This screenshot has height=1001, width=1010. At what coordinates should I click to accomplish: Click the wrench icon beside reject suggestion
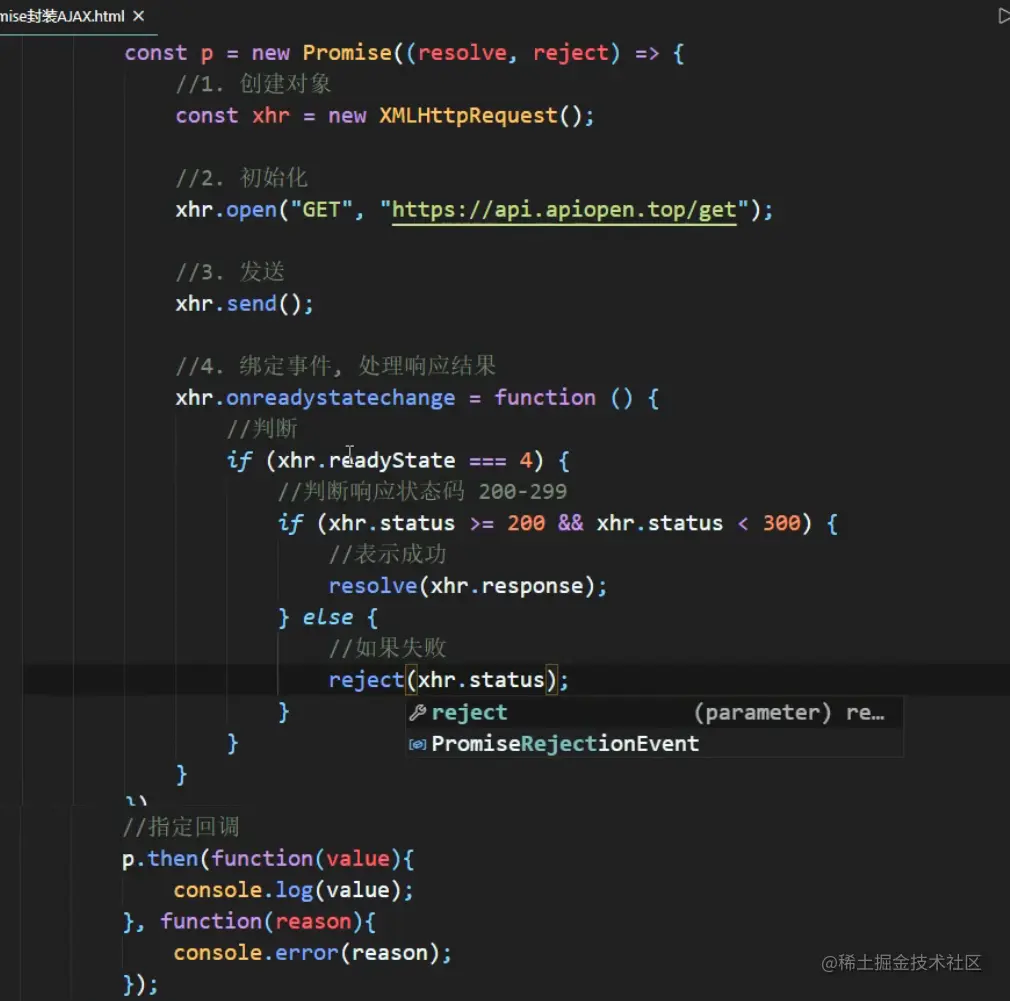[417, 712]
